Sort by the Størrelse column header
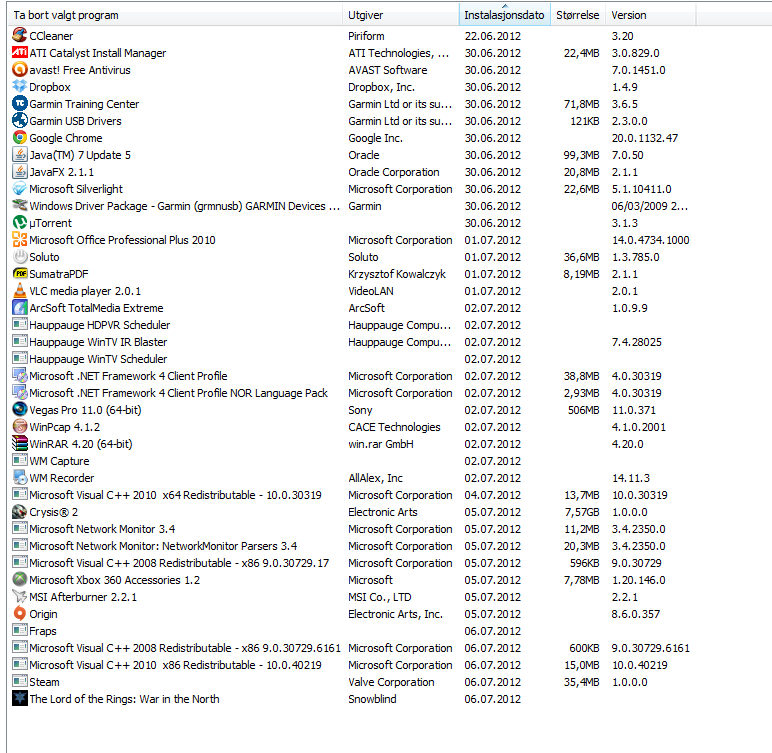Image resolution: width=772 pixels, height=753 pixels. pos(578,15)
